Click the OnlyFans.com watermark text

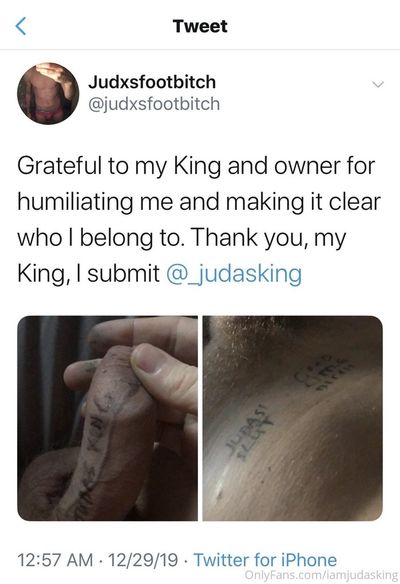point(321,574)
